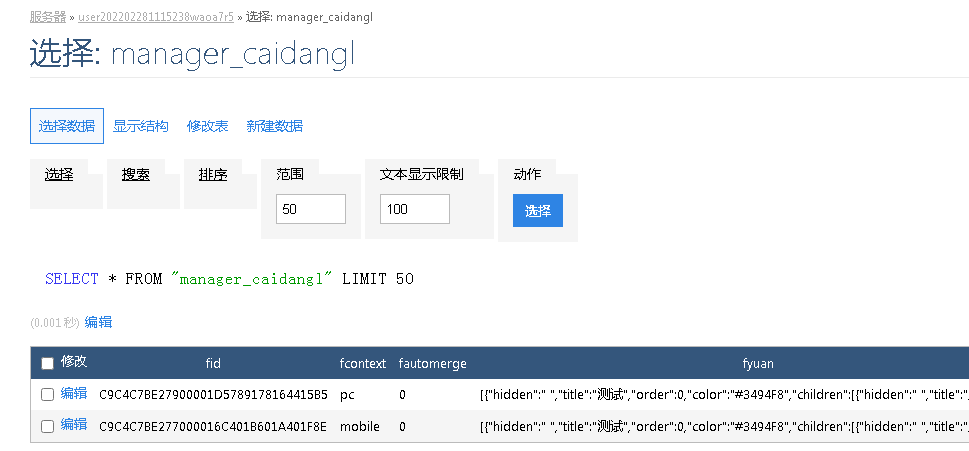Screen dimensions: 969x451
Task: Open the 显示结构 tab
Action: click(141, 126)
